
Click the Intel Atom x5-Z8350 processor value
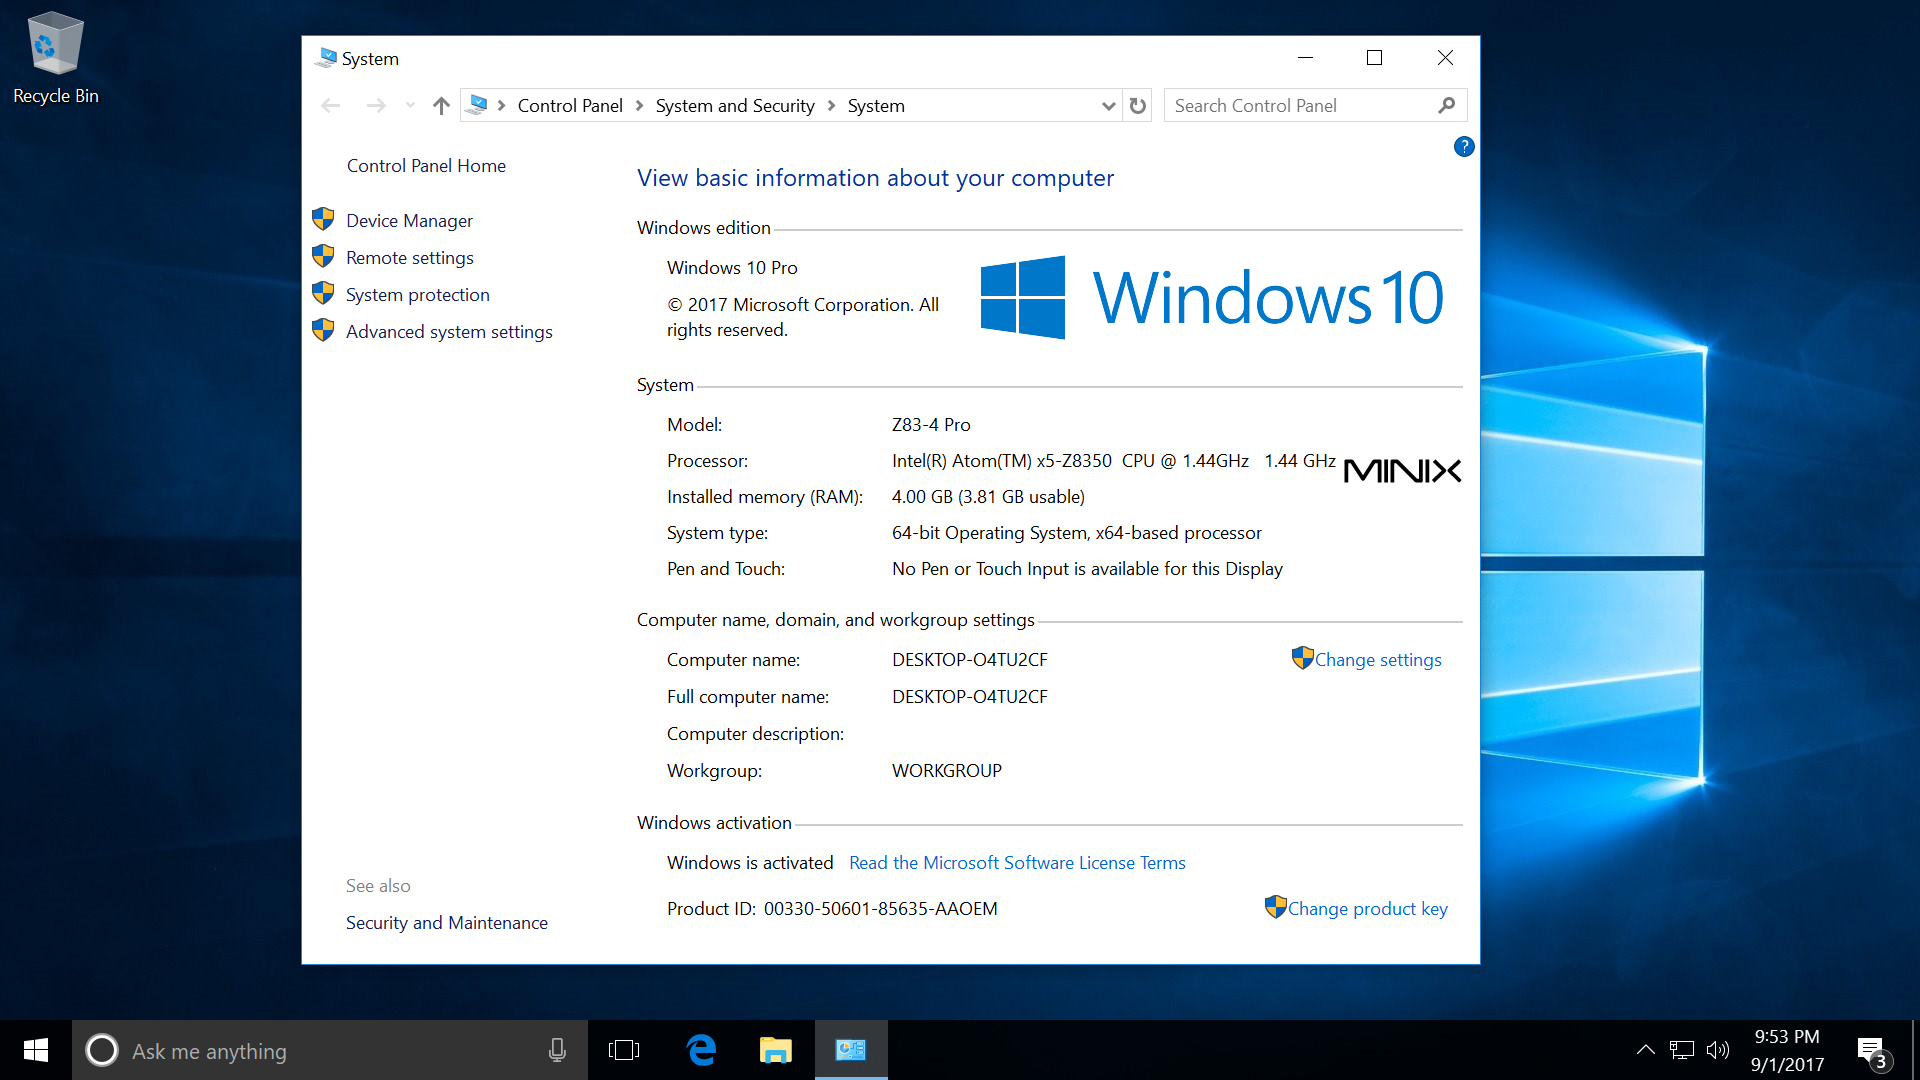click(1114, 460)
